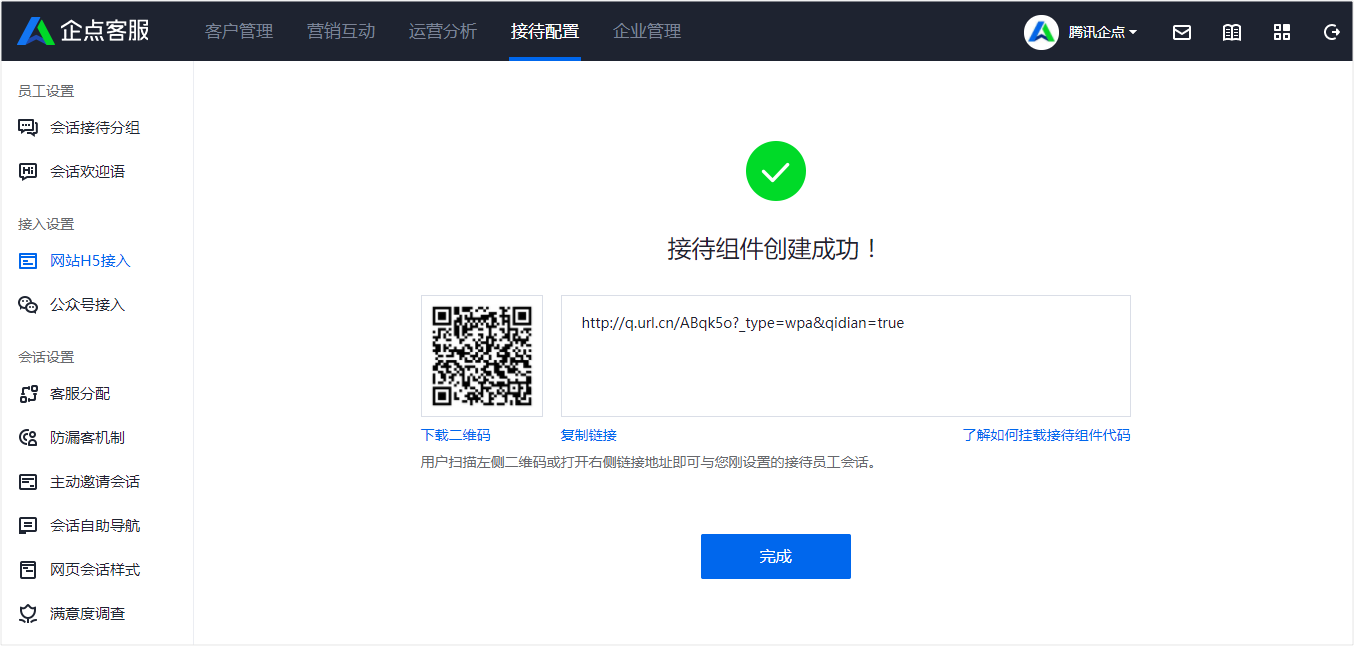Image resolution: width=1354 pixels, height=646 pixels.
Task: Click the 客服分配 icon
Action: [28, 394]
